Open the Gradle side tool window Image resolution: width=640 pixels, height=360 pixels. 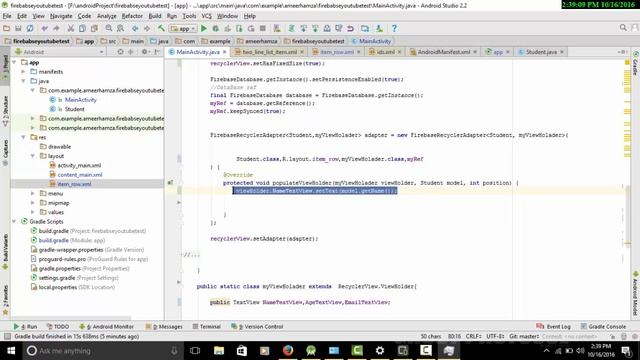click(635, 64)
